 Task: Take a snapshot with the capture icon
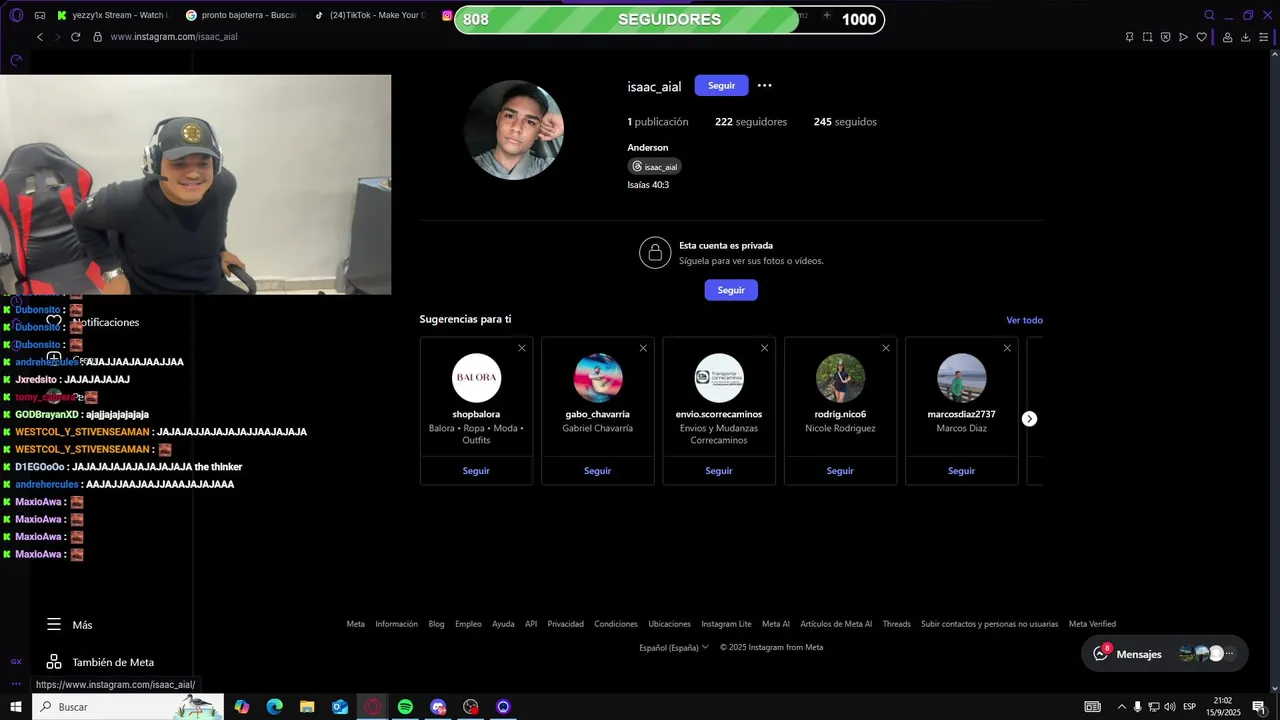tap(1147, 37)
